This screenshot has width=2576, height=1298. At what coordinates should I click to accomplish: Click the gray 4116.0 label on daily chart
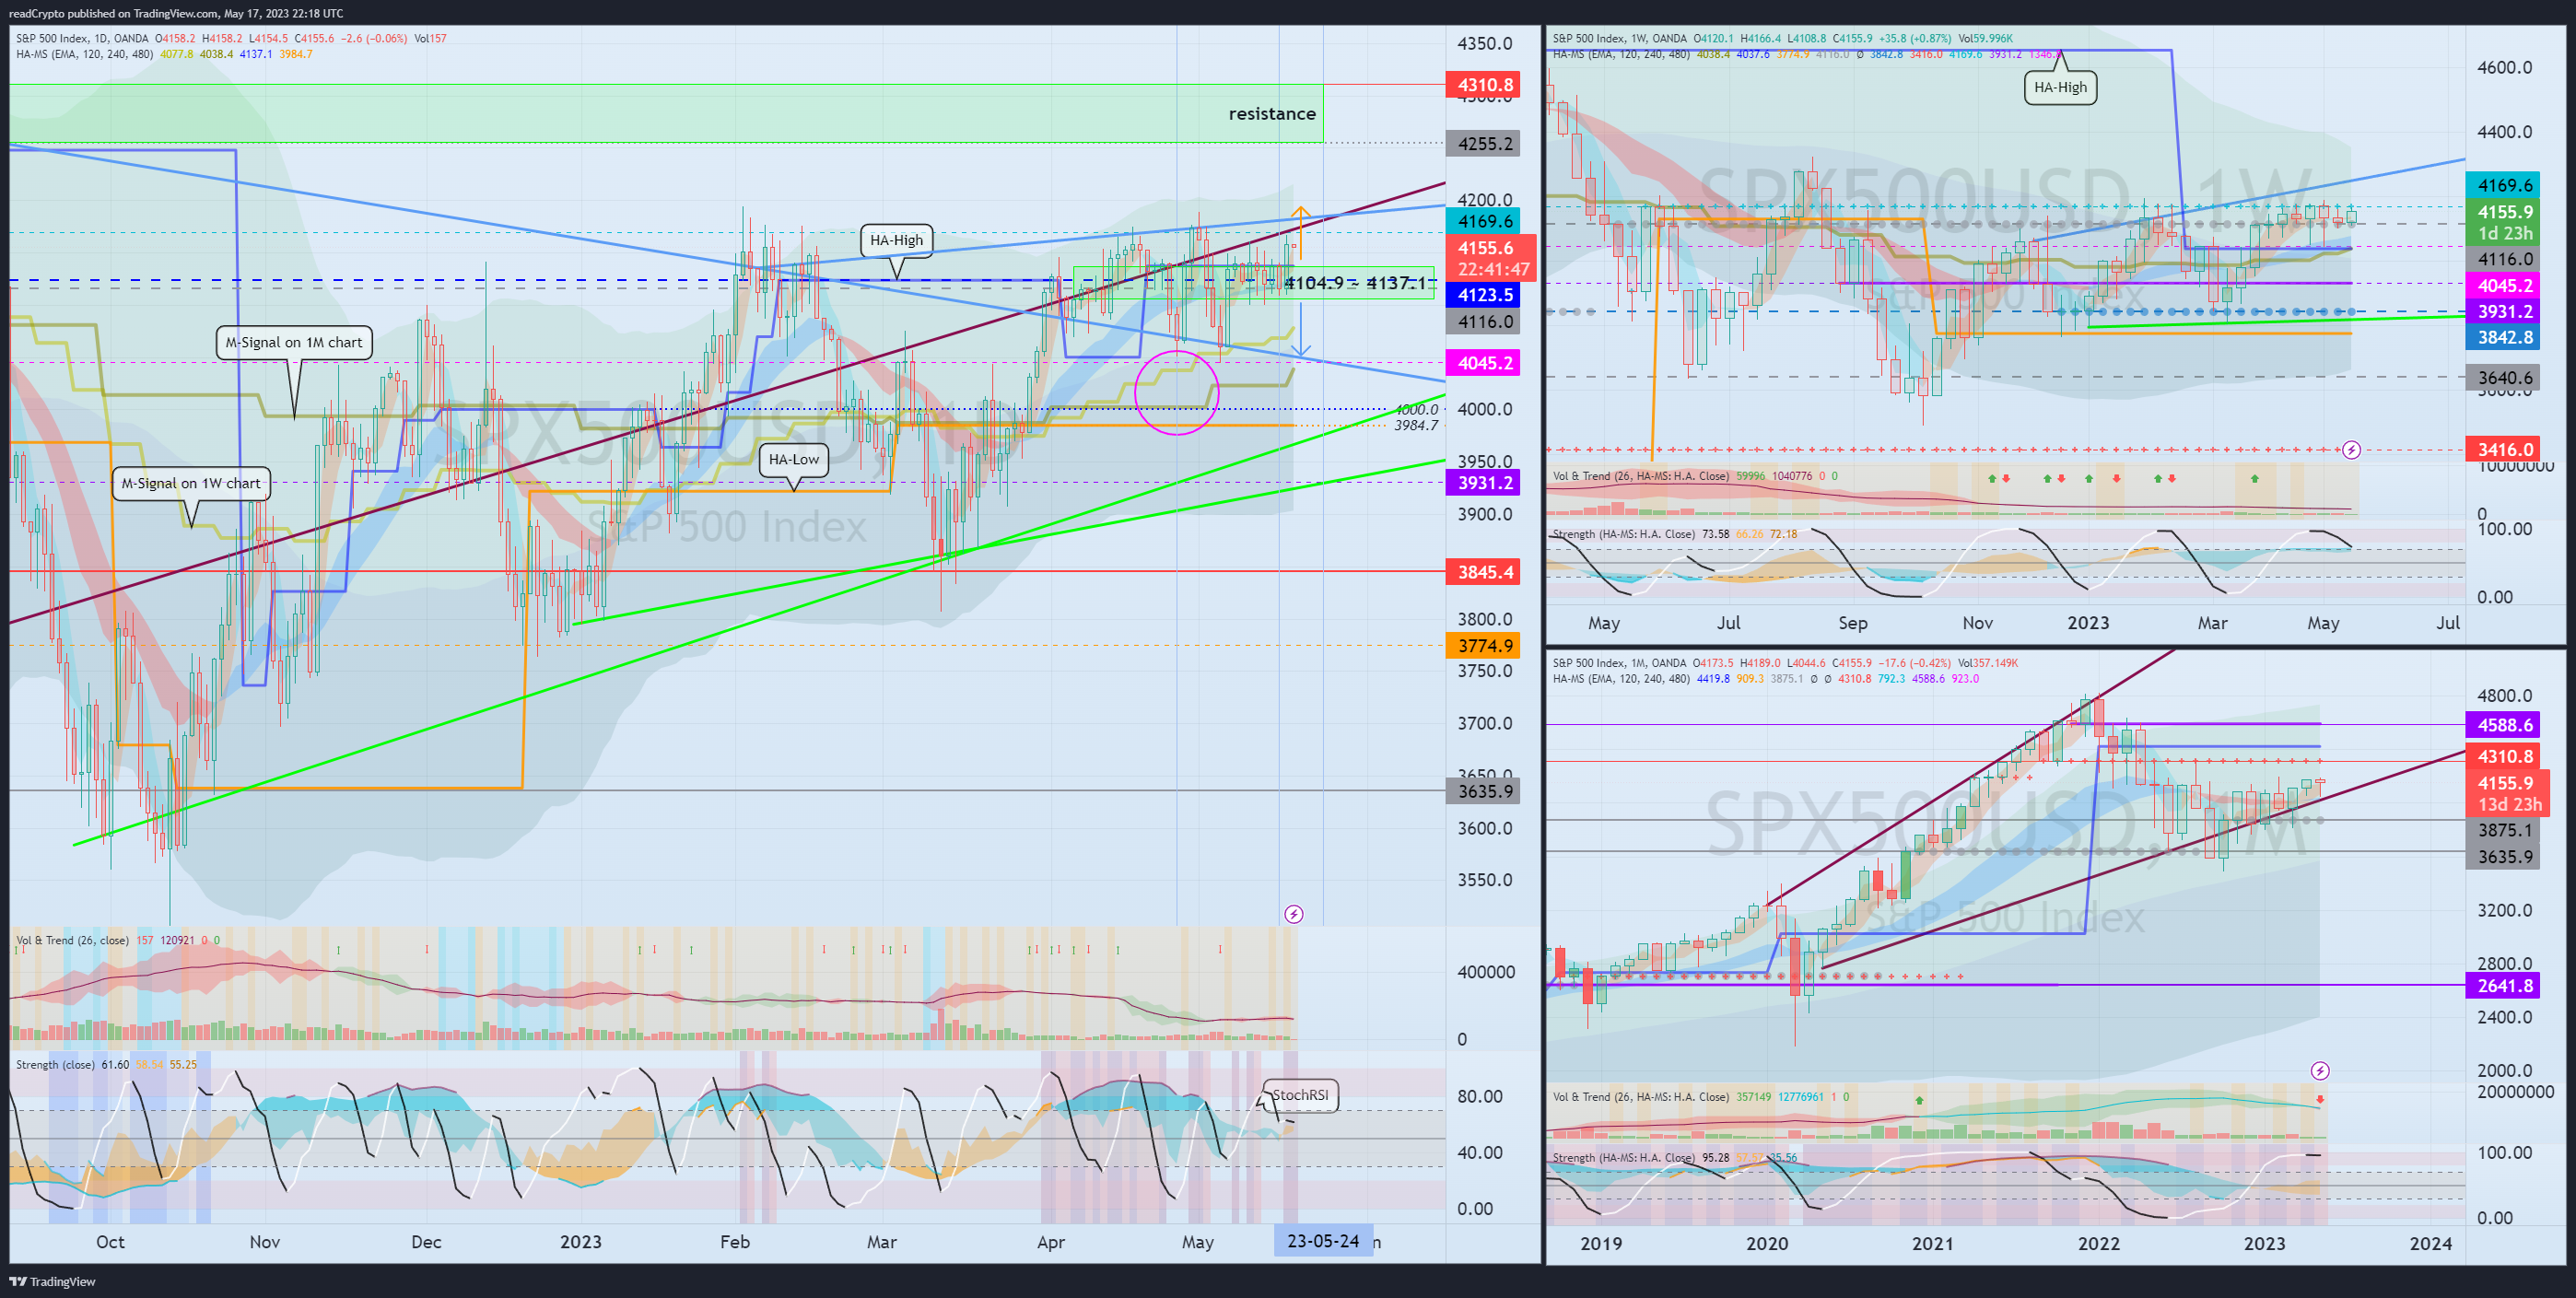(x=1484, y=322)
